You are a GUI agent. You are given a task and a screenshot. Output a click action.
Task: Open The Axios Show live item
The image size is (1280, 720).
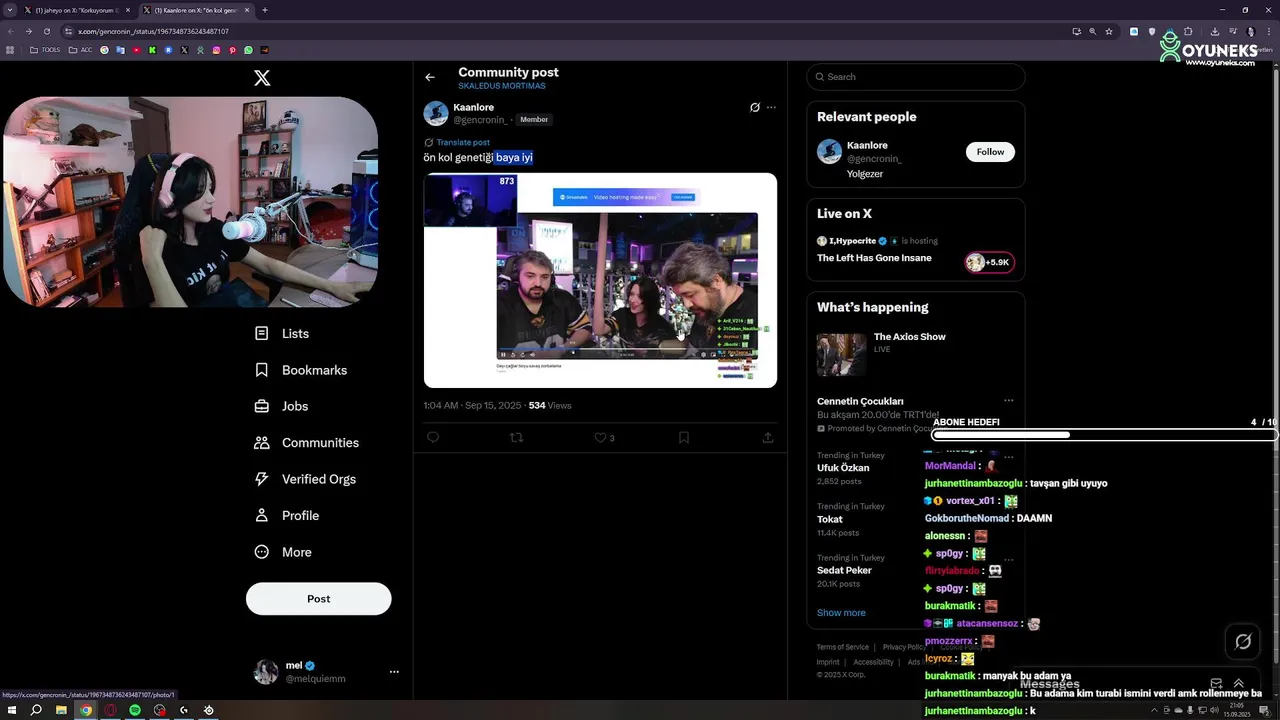(x=916, y=354)
